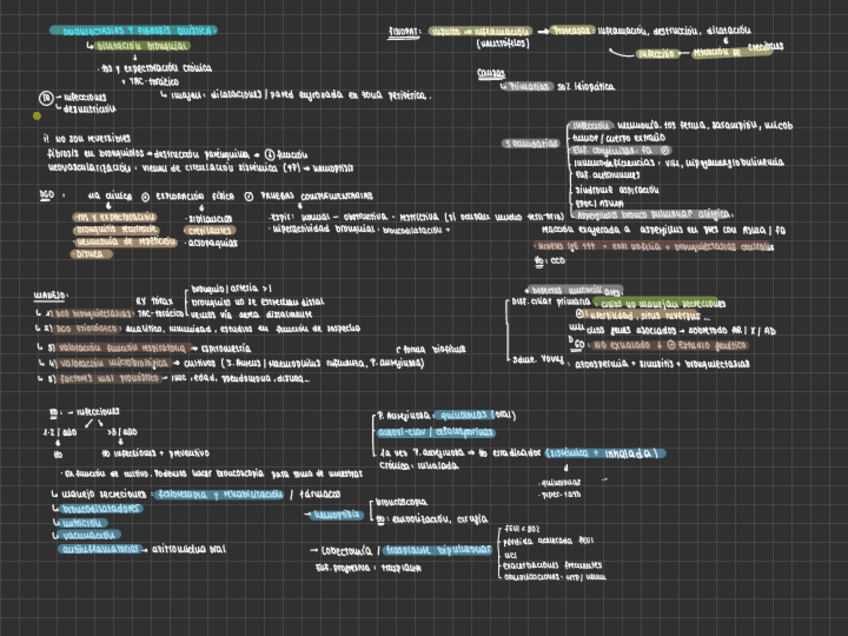Click the tan highlighted 'neumonía de repetición'
This screenshot has height=636, width=848.
125,242
